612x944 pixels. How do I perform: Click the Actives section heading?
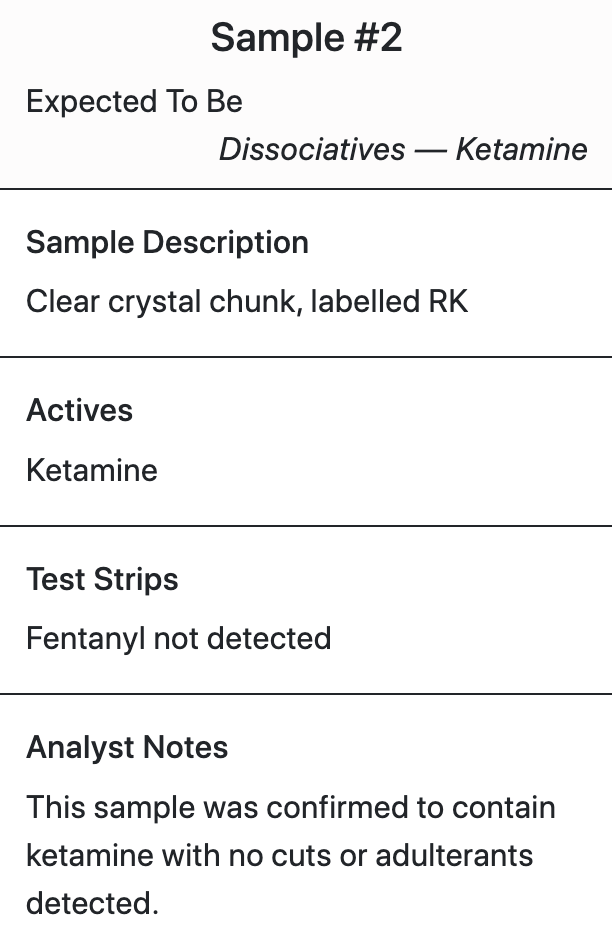(x=79, y=411)
